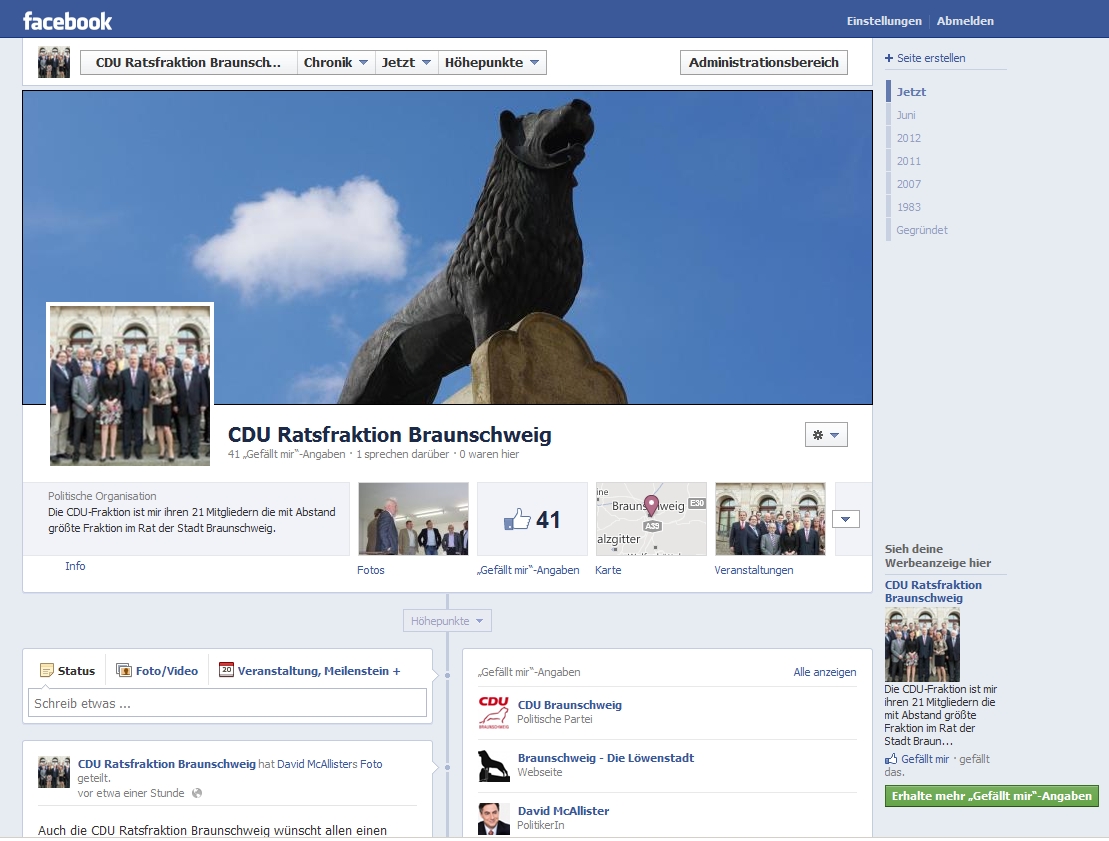Viewport: 1109px width, 841px height.
Task: Select Veranstaltung, Meilenstein + tab
Action: point(310,671)
